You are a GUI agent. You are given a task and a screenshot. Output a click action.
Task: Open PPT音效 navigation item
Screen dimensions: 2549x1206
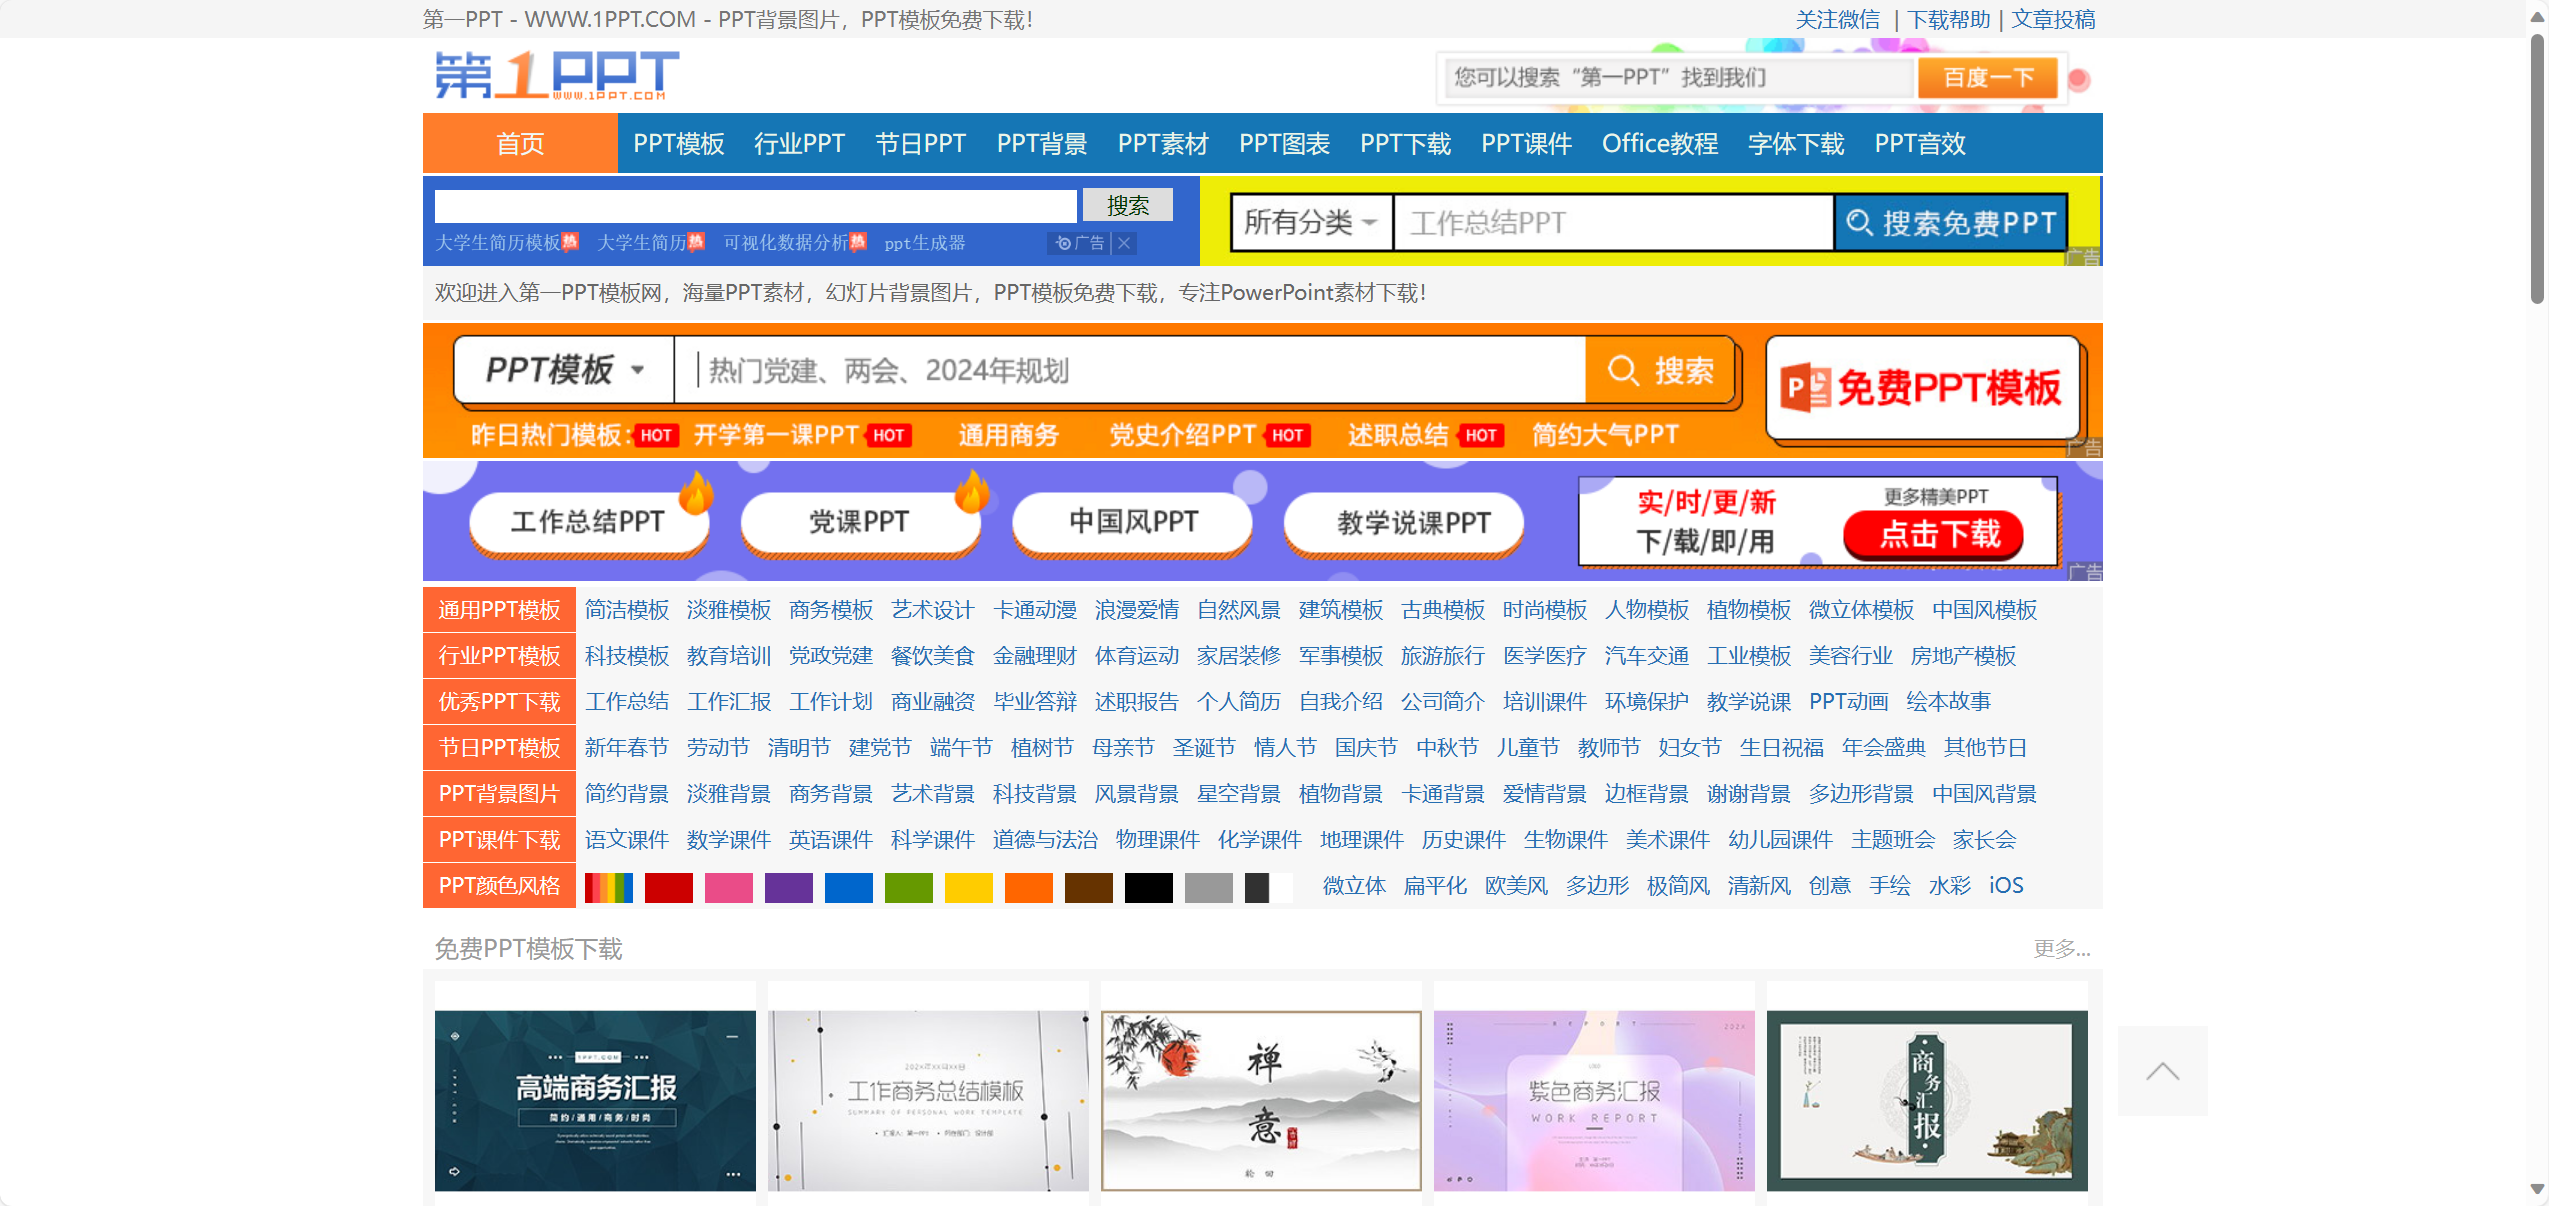[1920, 144]
